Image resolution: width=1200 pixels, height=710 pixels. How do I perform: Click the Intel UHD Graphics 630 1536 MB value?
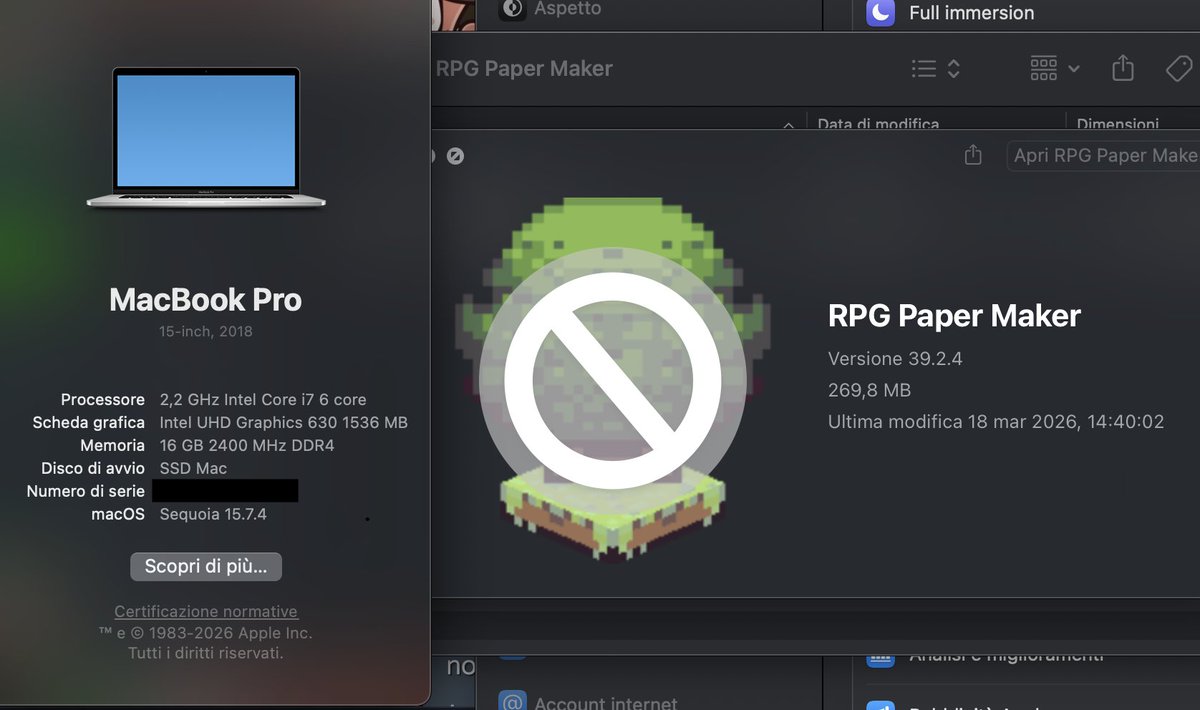pyautogui.click(x=284, y=422)
